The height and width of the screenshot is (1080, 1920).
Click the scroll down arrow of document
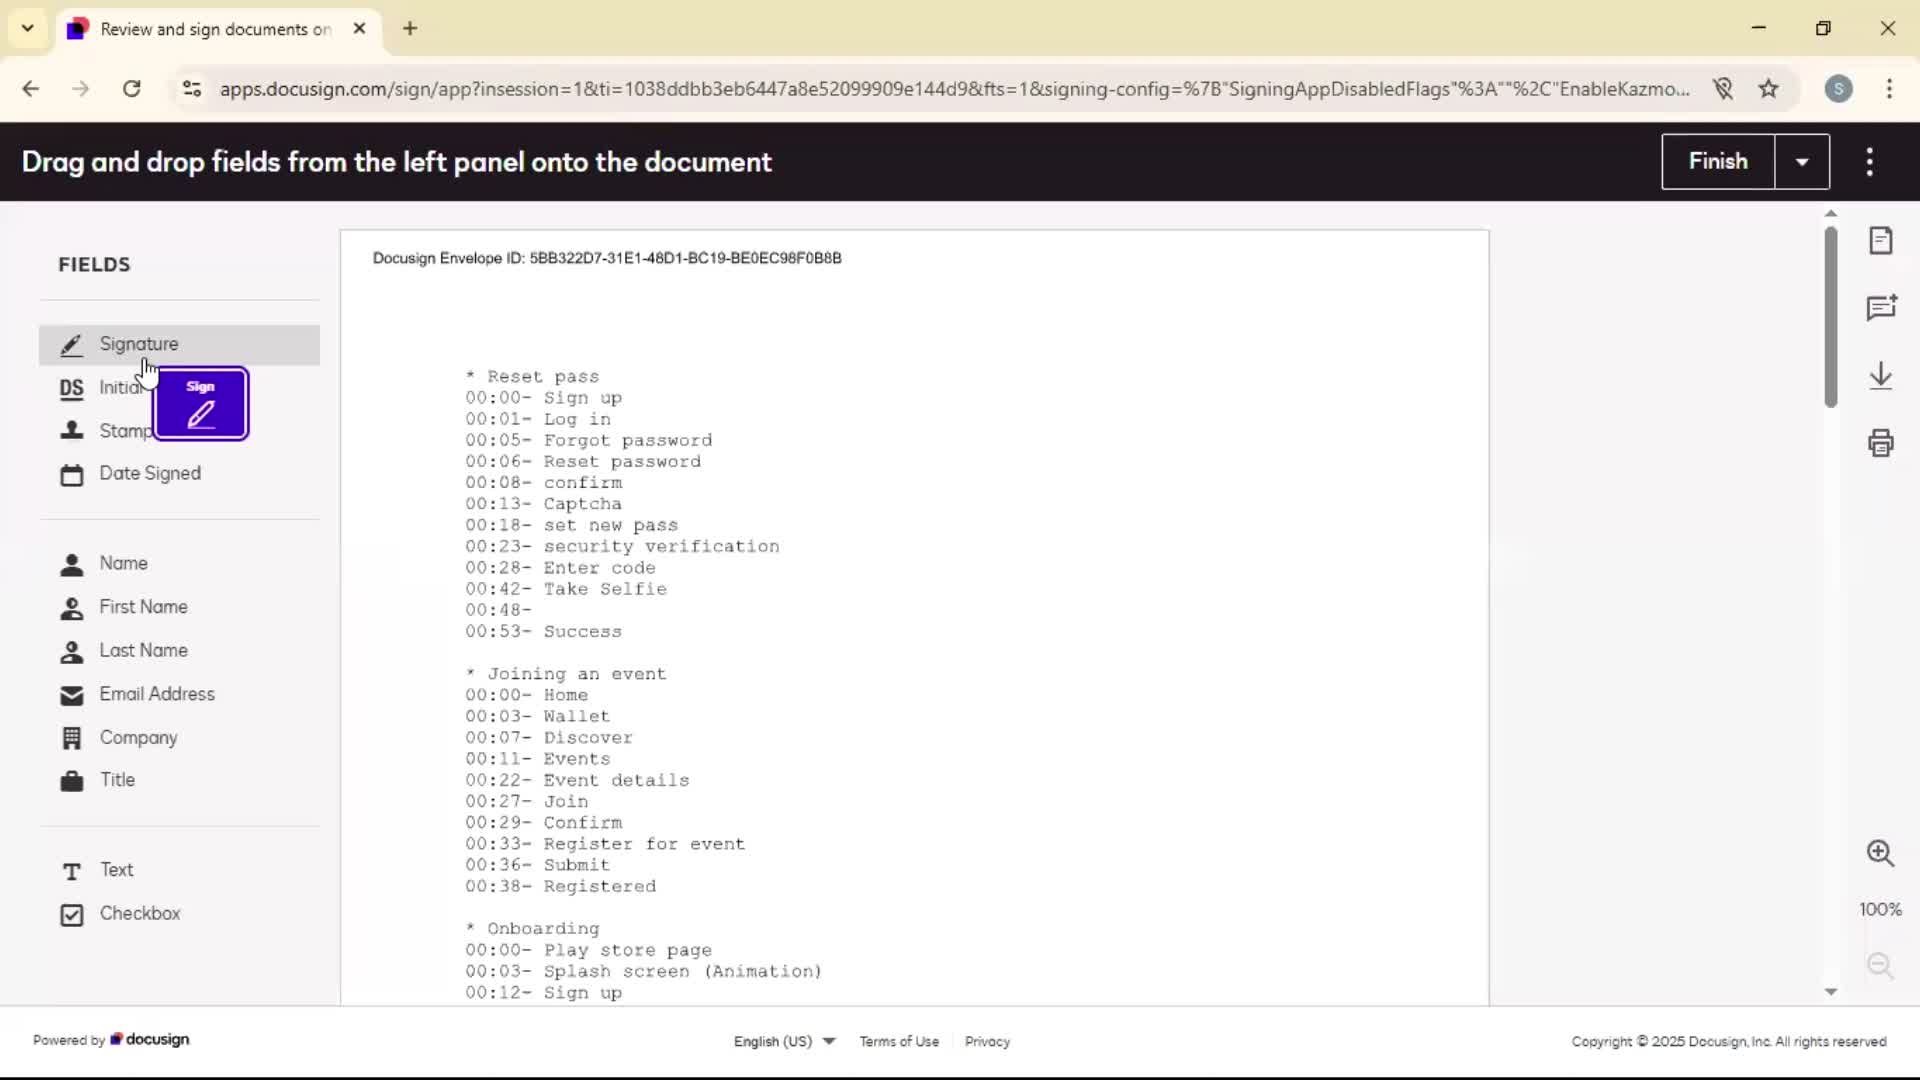[1830, 992]
